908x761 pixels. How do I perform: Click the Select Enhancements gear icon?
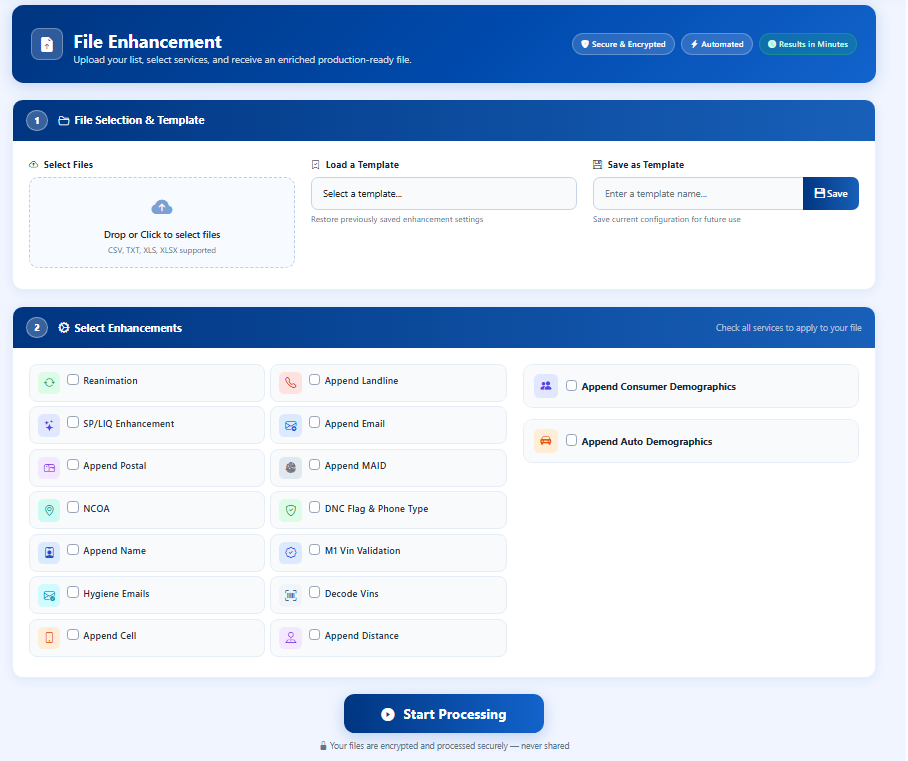click(x=64, y=328)
